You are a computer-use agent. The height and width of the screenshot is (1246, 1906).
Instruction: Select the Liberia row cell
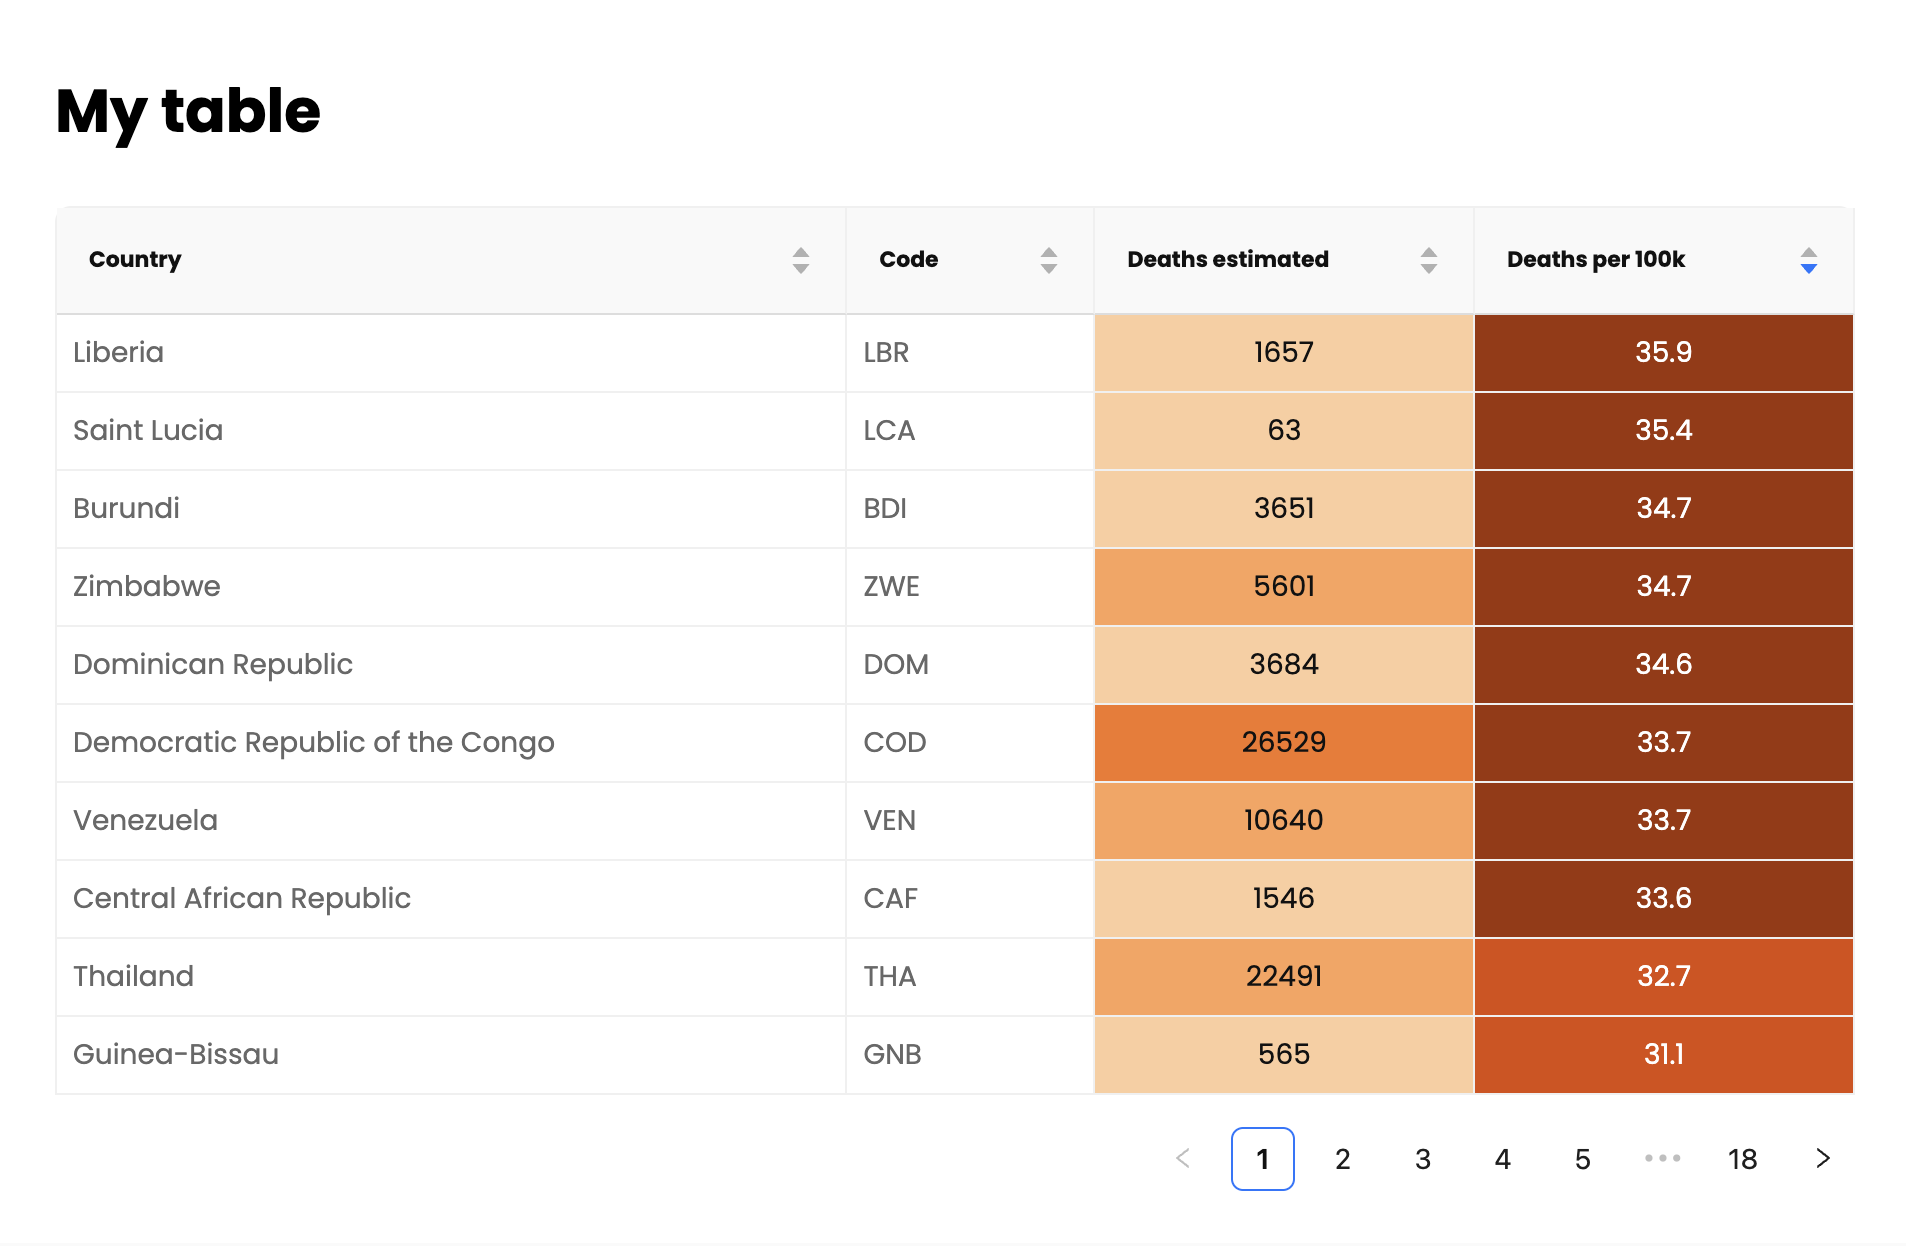click(x=118, y=353)
